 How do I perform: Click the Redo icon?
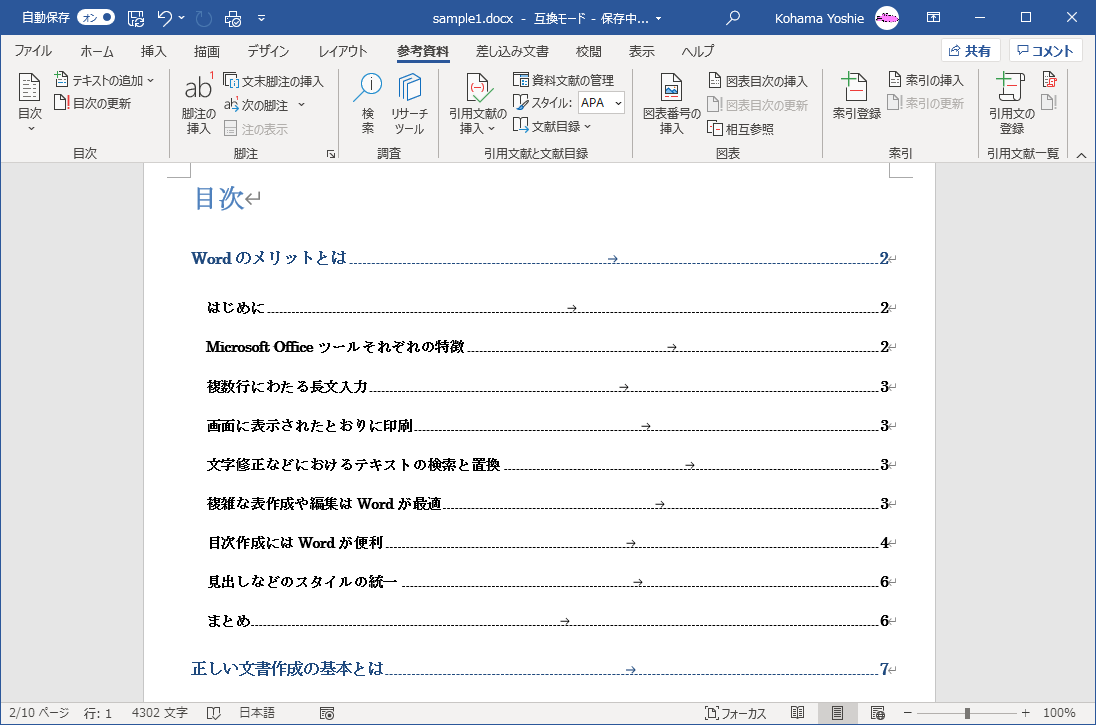203,18
